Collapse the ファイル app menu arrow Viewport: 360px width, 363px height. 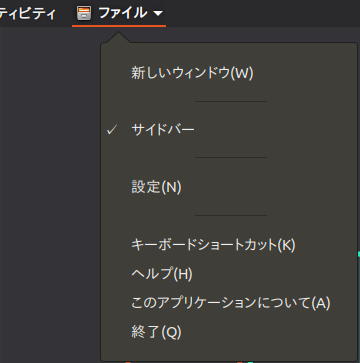[x=158, y=14]
